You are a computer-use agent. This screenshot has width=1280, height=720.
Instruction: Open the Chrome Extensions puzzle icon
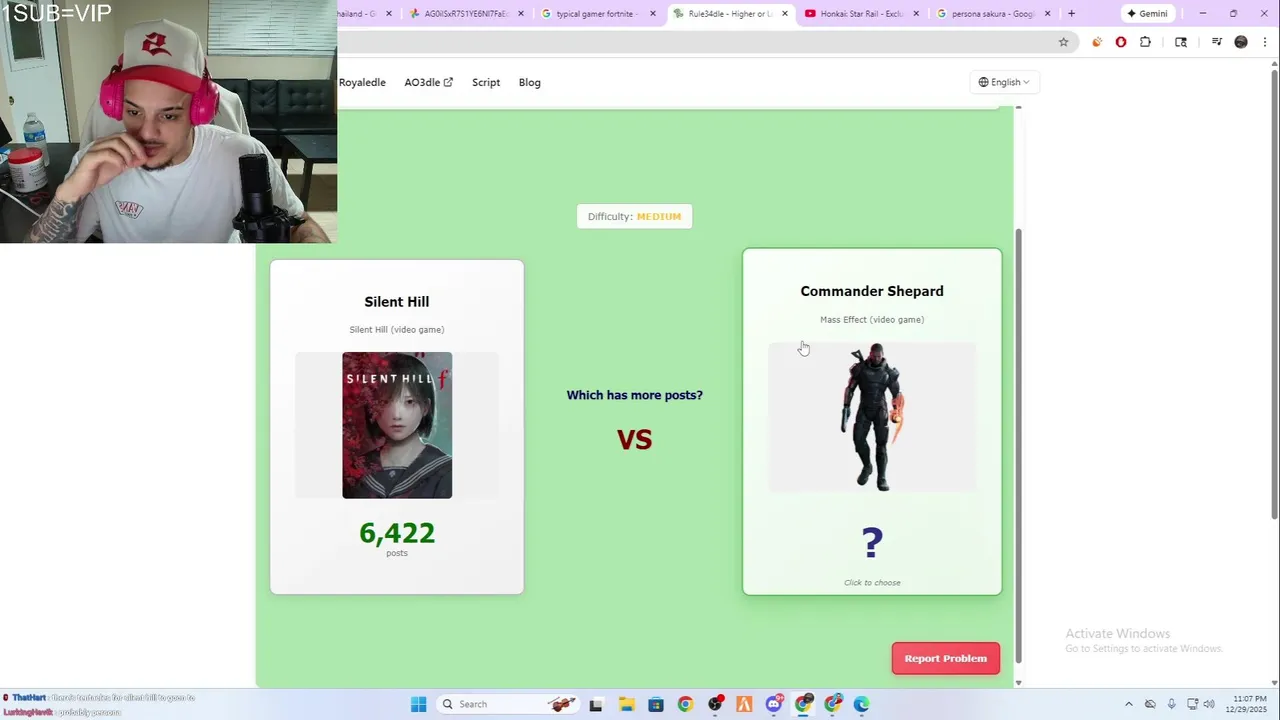(x=1145, y=42)
